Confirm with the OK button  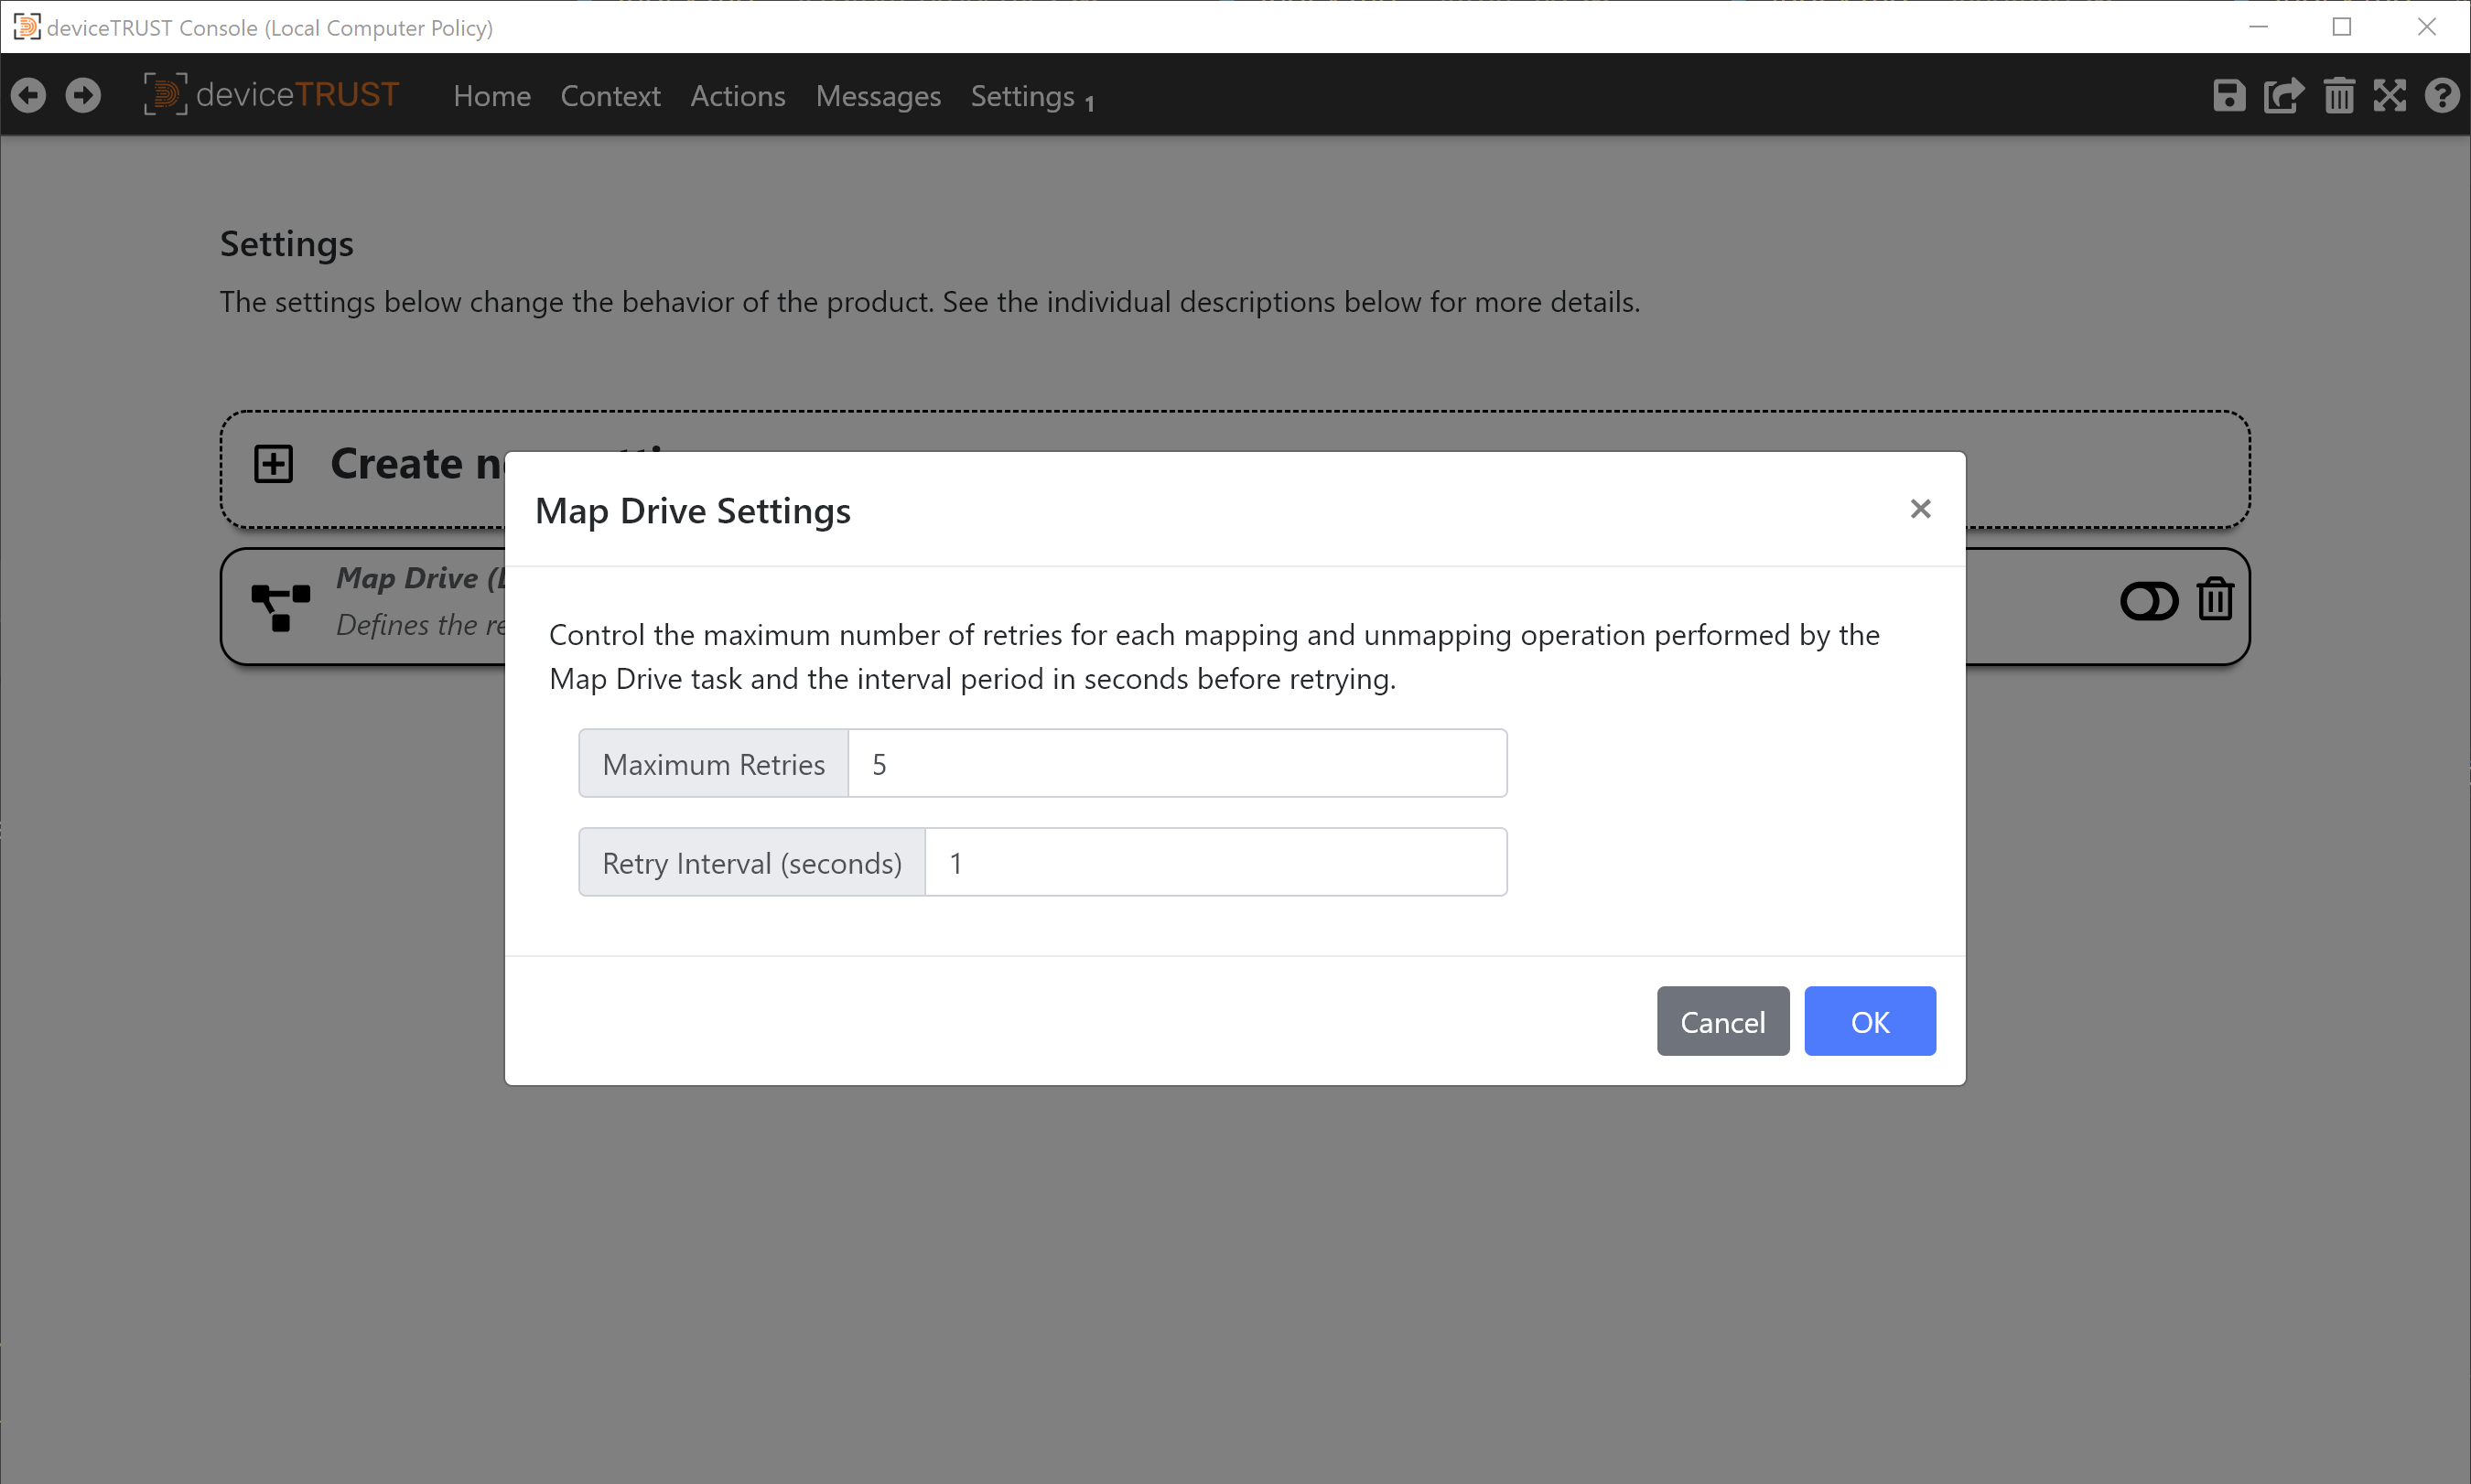tap(1869, 1020)
